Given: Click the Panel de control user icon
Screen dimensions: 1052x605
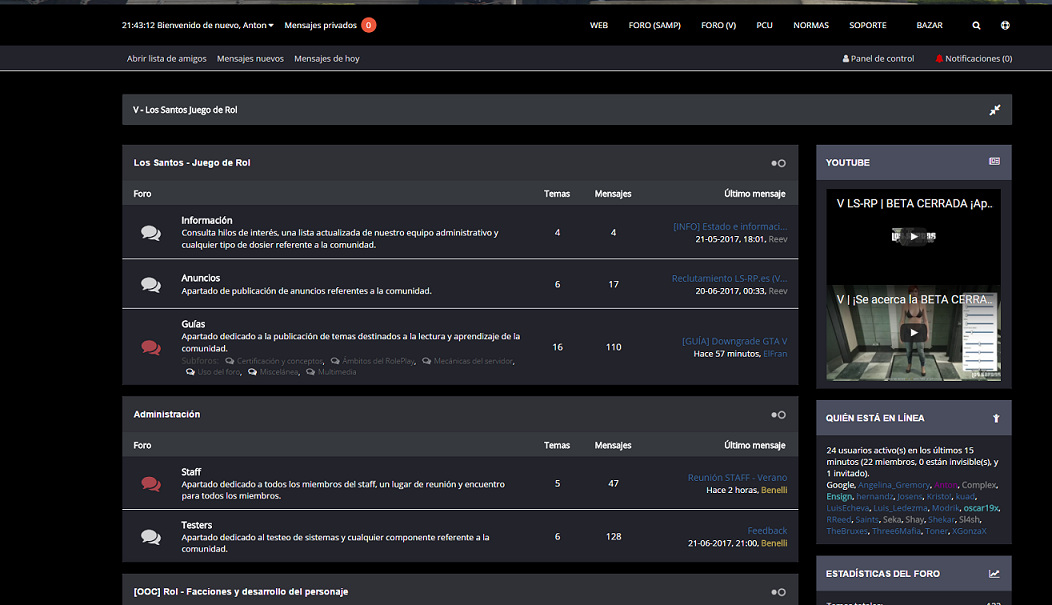Looking at the screenshot, I should coord(846,59).
